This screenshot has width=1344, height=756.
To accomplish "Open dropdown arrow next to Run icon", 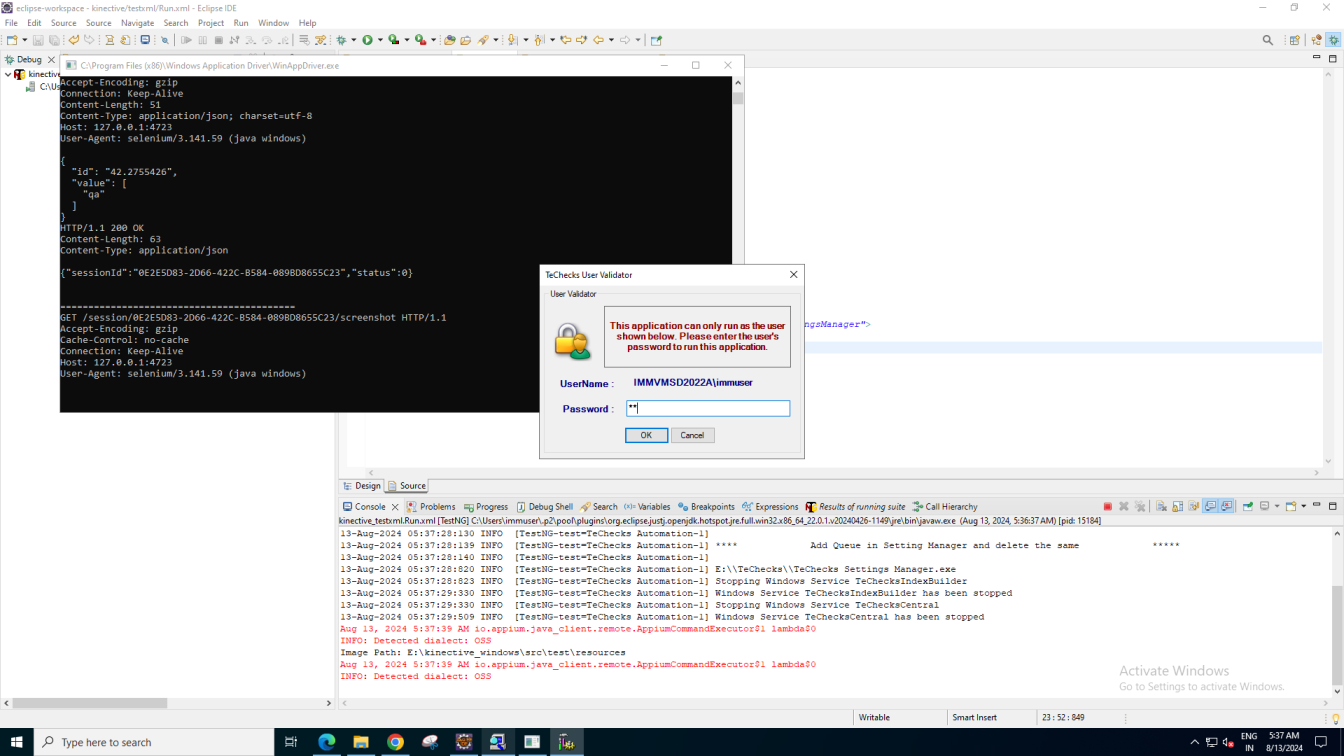I will [x=380, y=40].
